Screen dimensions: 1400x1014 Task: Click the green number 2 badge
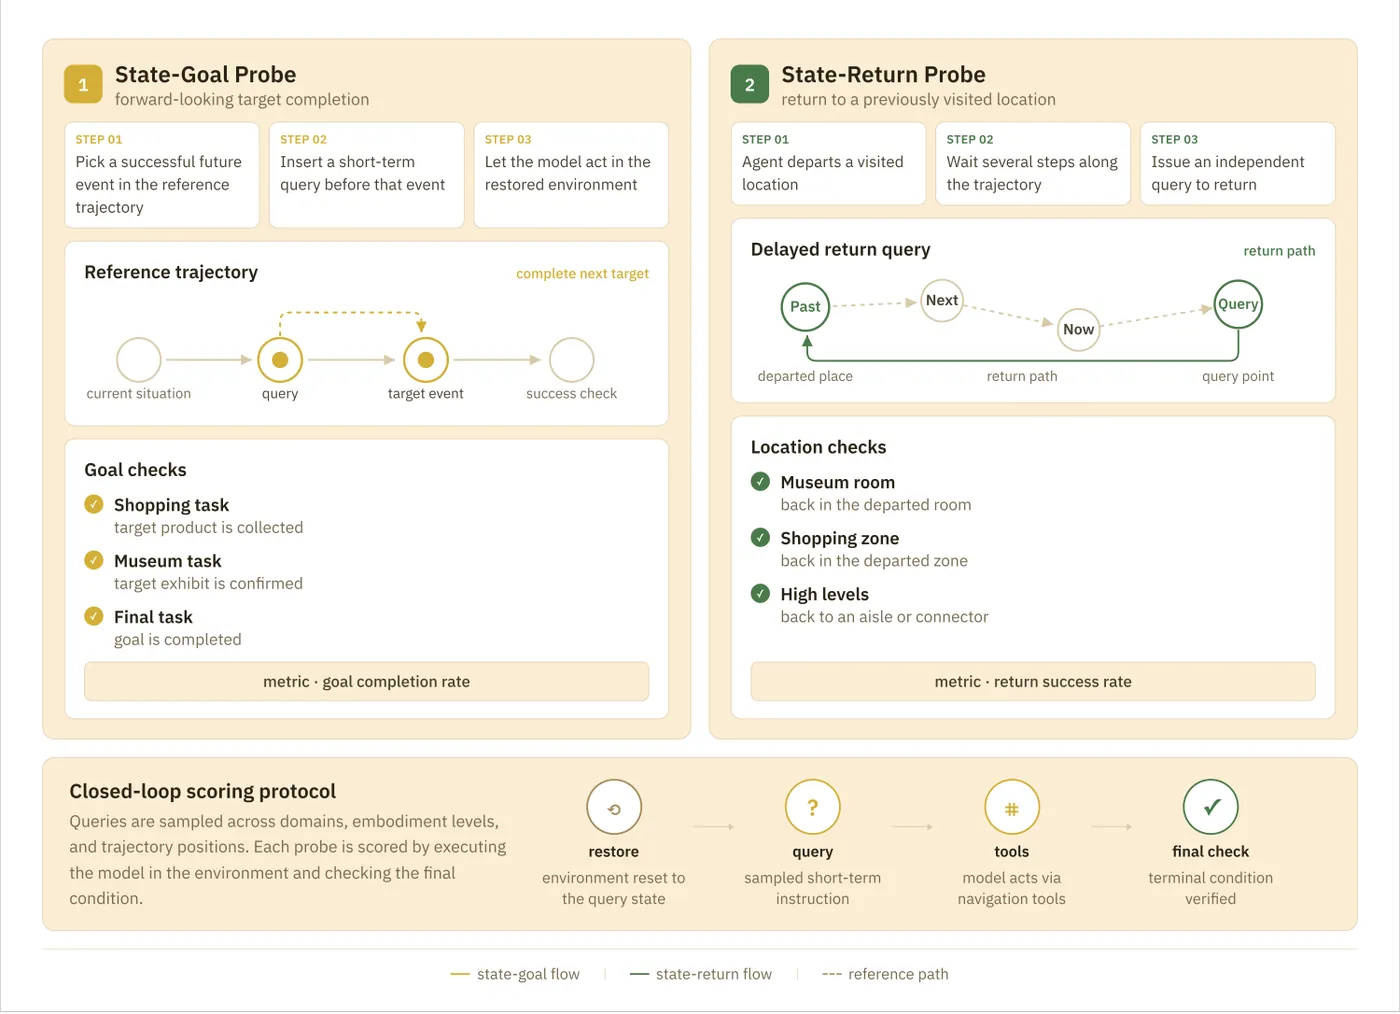tap(749, 85)
